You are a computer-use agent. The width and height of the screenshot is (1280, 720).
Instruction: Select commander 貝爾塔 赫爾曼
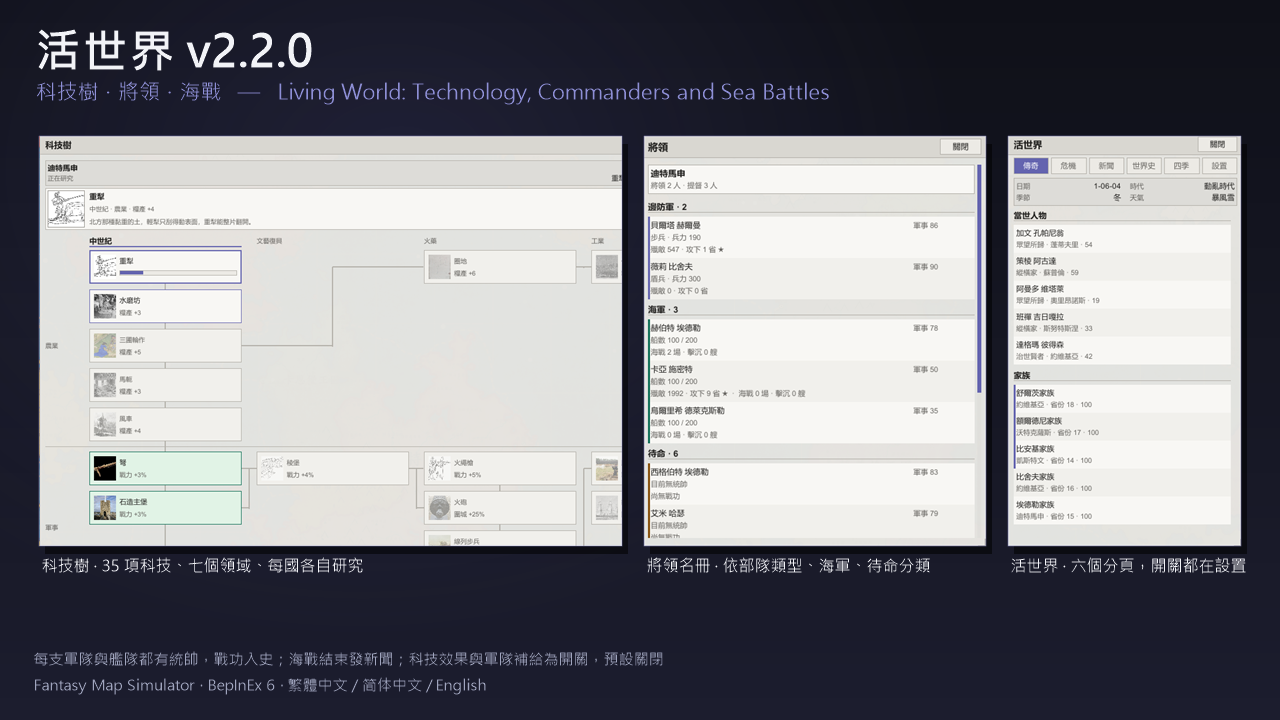point(811,238)
